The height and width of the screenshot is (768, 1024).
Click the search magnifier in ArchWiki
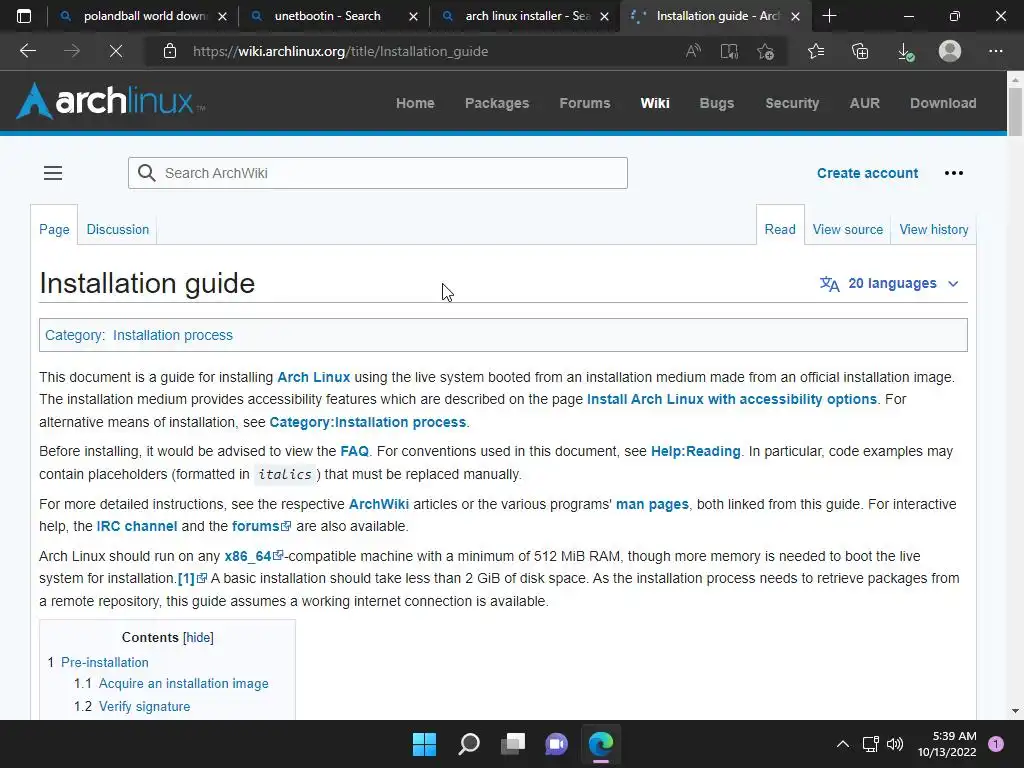click(x=147, y=173)
